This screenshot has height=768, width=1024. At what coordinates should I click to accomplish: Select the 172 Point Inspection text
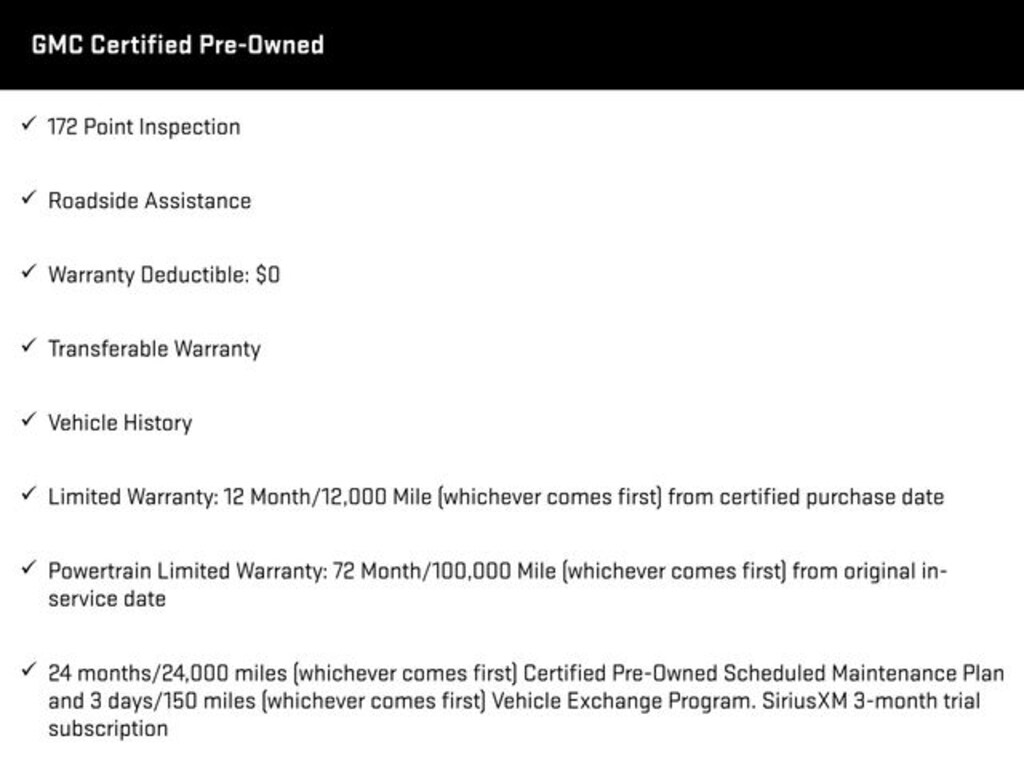[x=144, y=127]
